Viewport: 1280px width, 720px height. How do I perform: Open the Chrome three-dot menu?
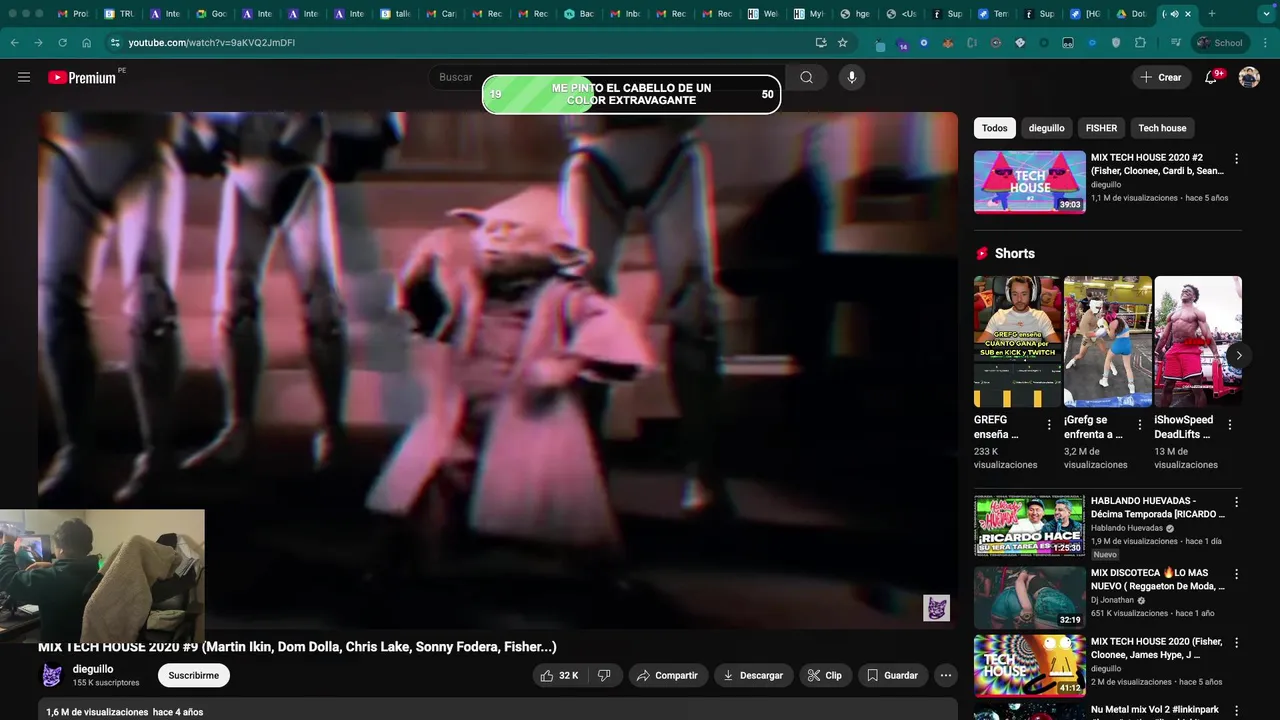point(1266,43)
